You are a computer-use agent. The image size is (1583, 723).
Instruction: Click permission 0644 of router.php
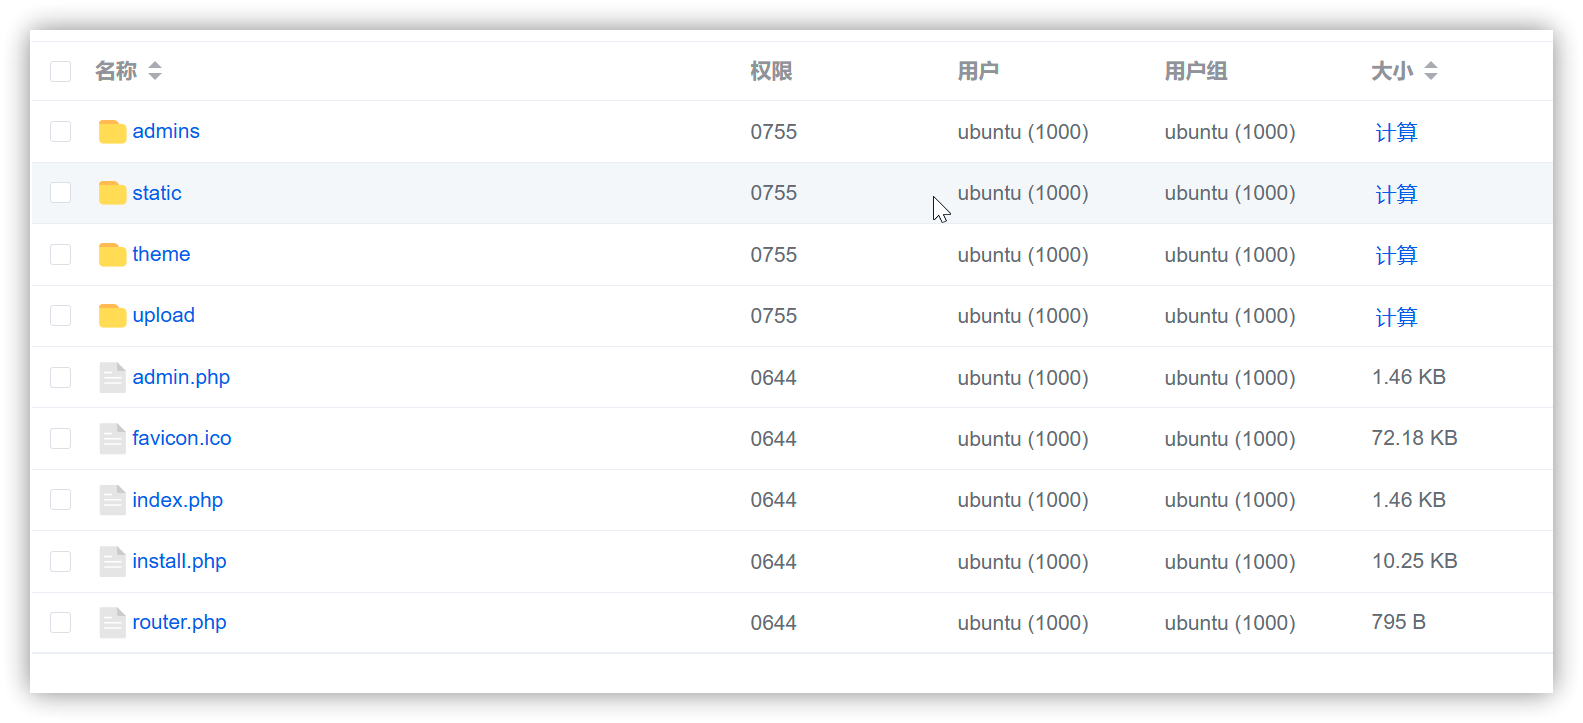point(774,623)
